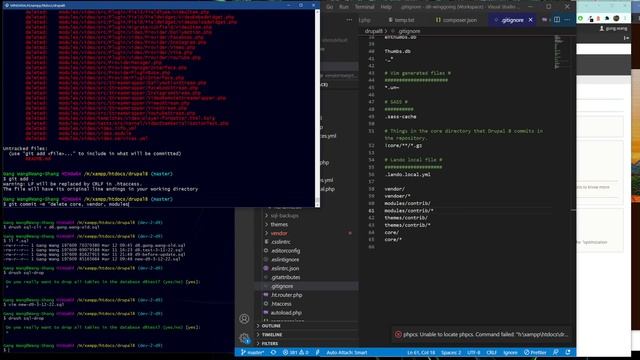640x360 pixels.
Task: Click the editor minimap
Action: [x=560, y=52]
